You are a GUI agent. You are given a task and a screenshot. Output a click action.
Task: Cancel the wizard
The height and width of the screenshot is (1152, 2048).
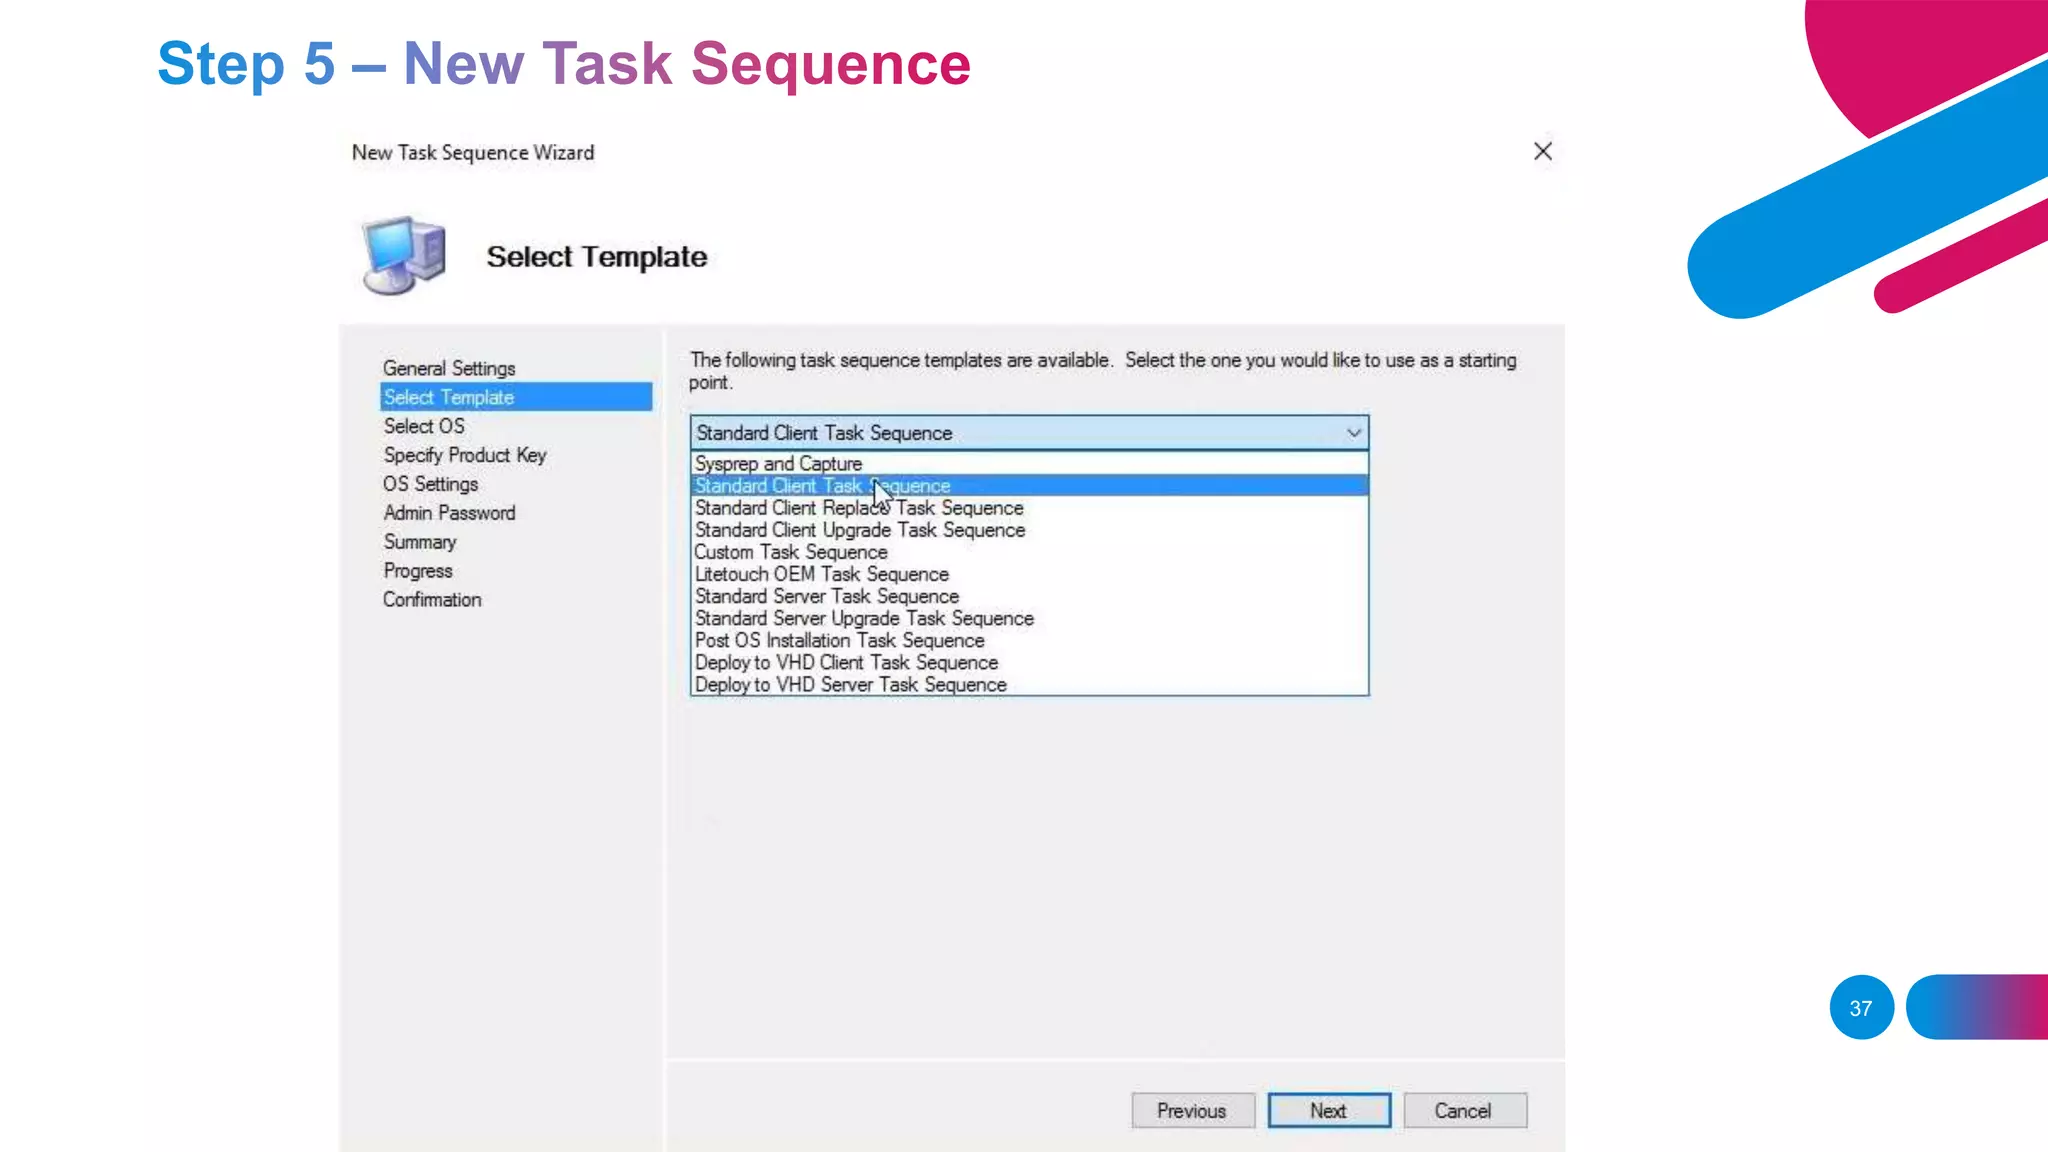(1464, 1110)
